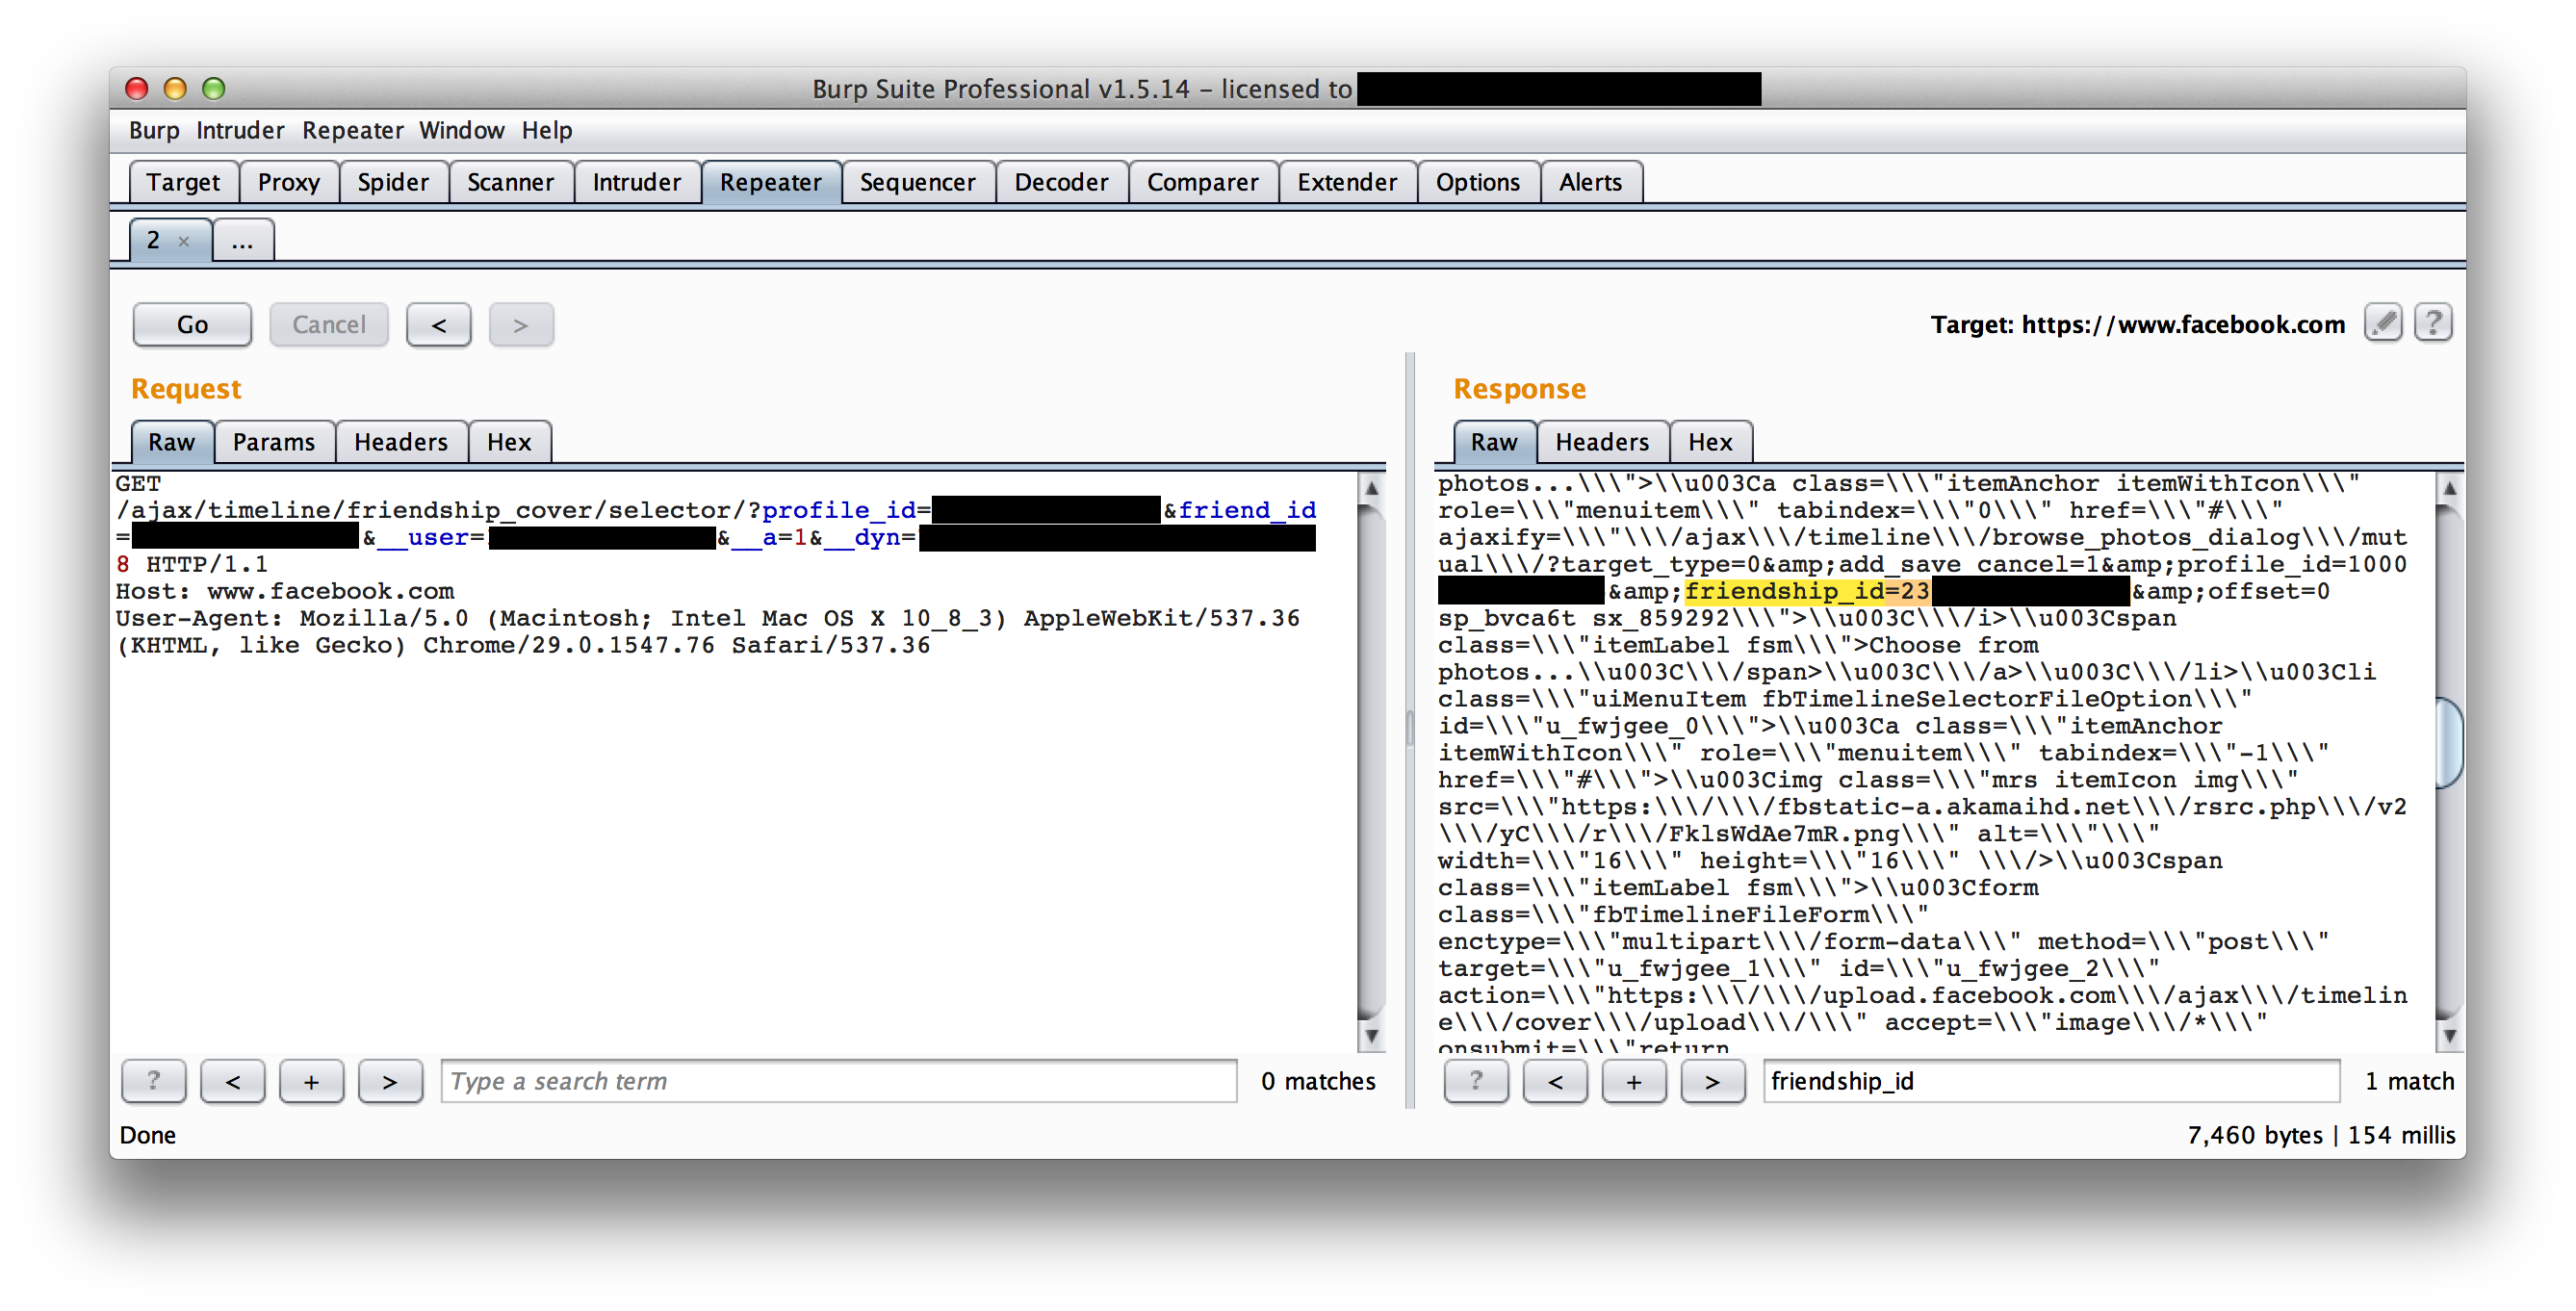This screenshot has height=1311, width=2576.
Task: Switch to the Options tab
Action: click(1477, 182)
